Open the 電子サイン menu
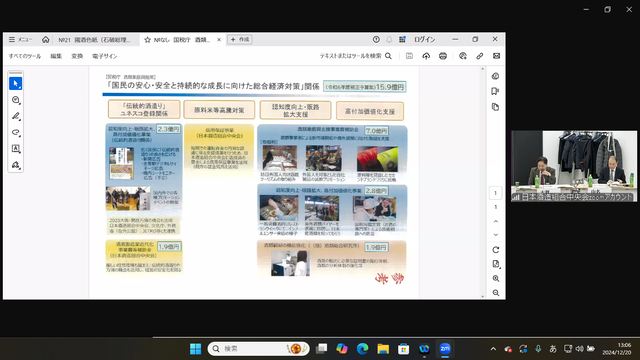 click(104, 56)
